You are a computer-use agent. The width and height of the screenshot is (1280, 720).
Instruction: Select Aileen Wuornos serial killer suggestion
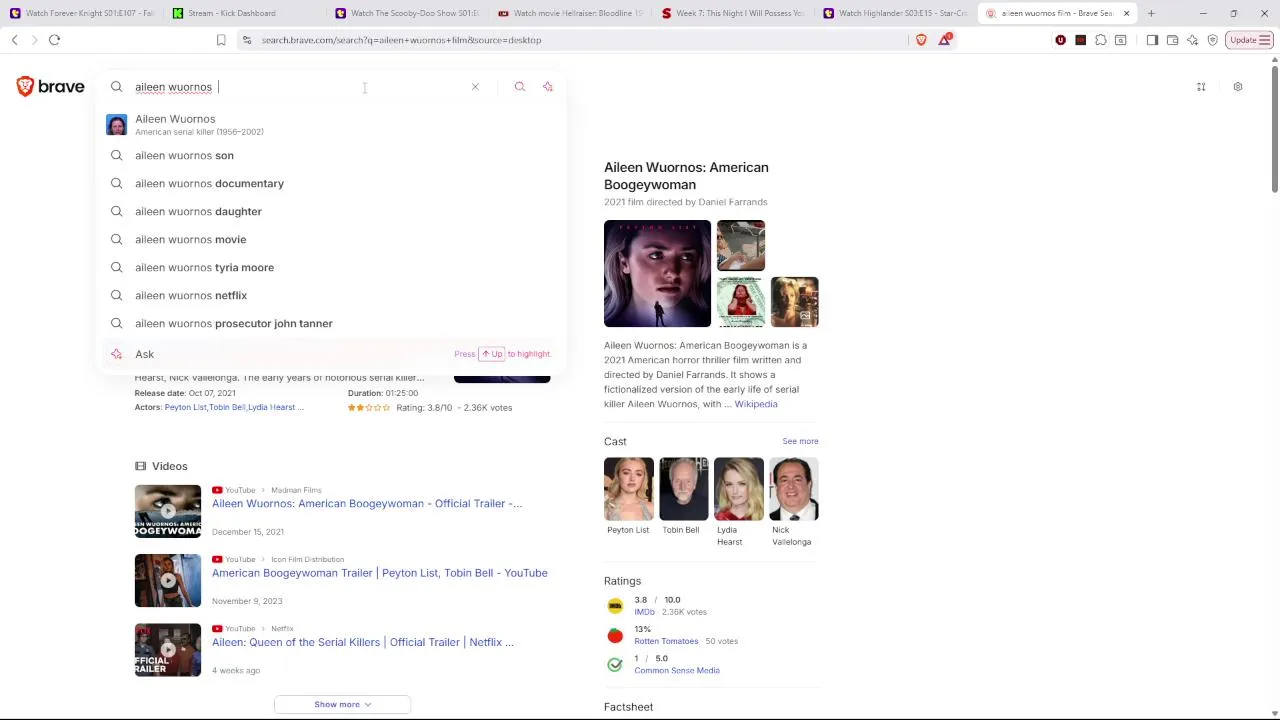(x=330, y=125)
